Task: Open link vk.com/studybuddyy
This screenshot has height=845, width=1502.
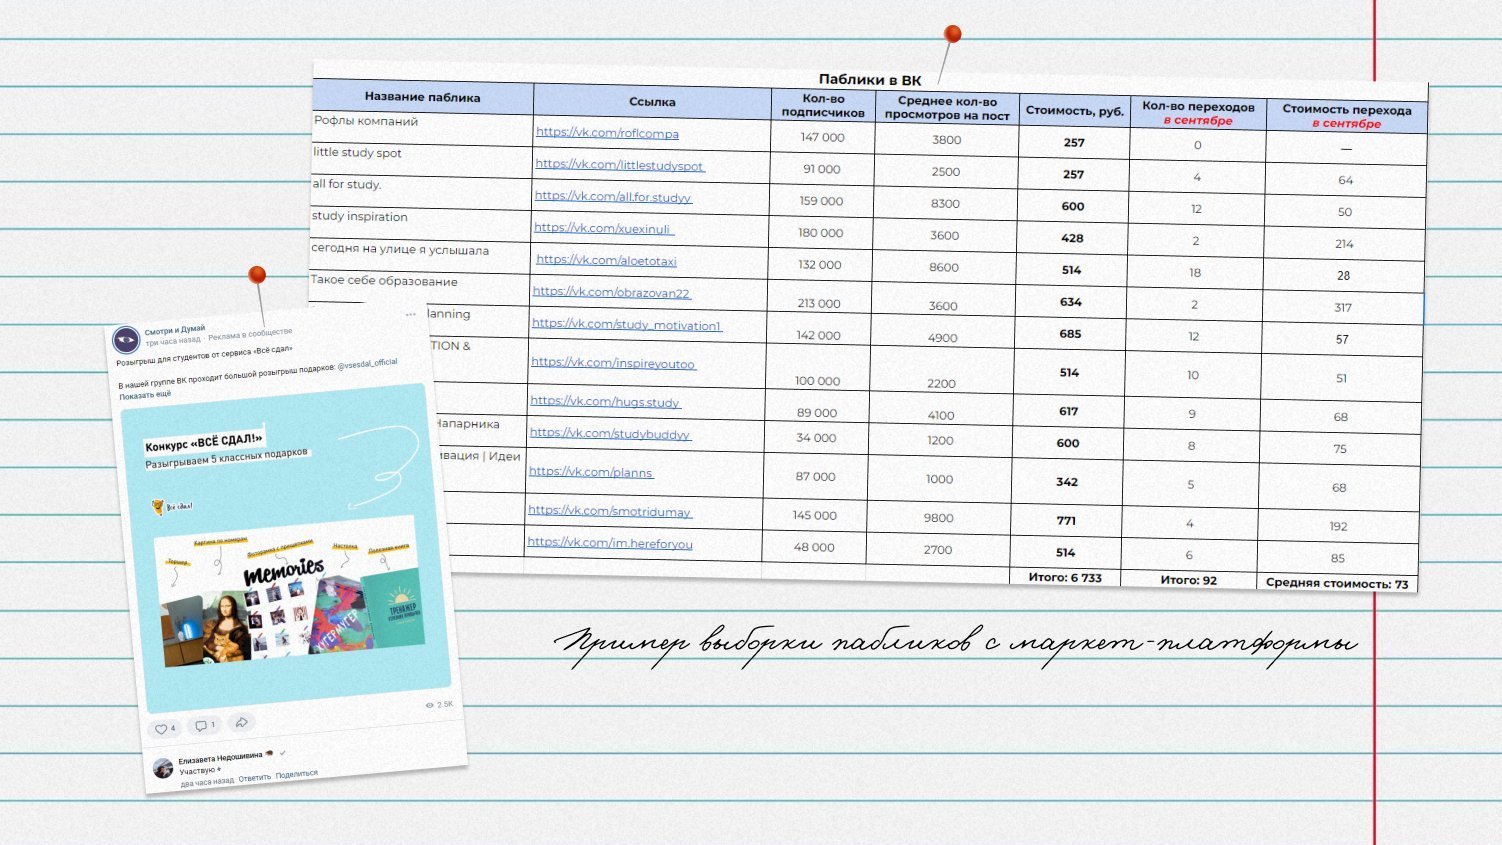Action: click(x=610, y=433)
